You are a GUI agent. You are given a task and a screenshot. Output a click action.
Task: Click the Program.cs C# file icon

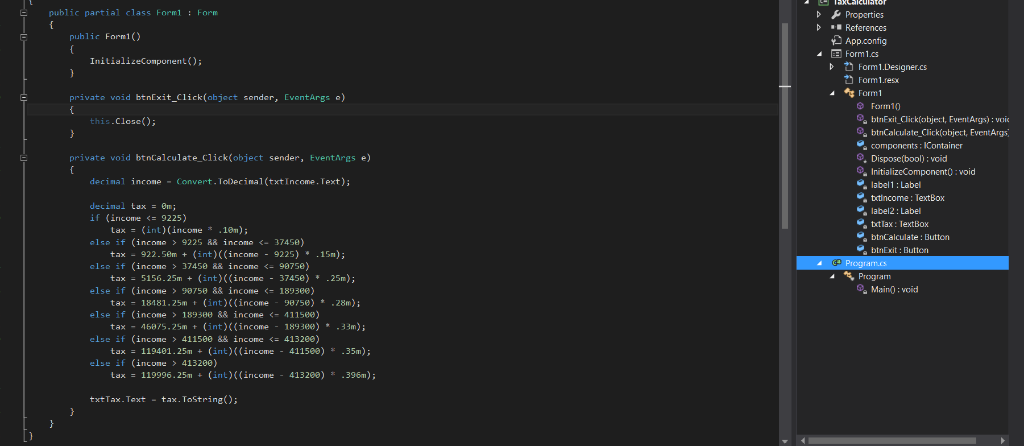coord(836,263)
